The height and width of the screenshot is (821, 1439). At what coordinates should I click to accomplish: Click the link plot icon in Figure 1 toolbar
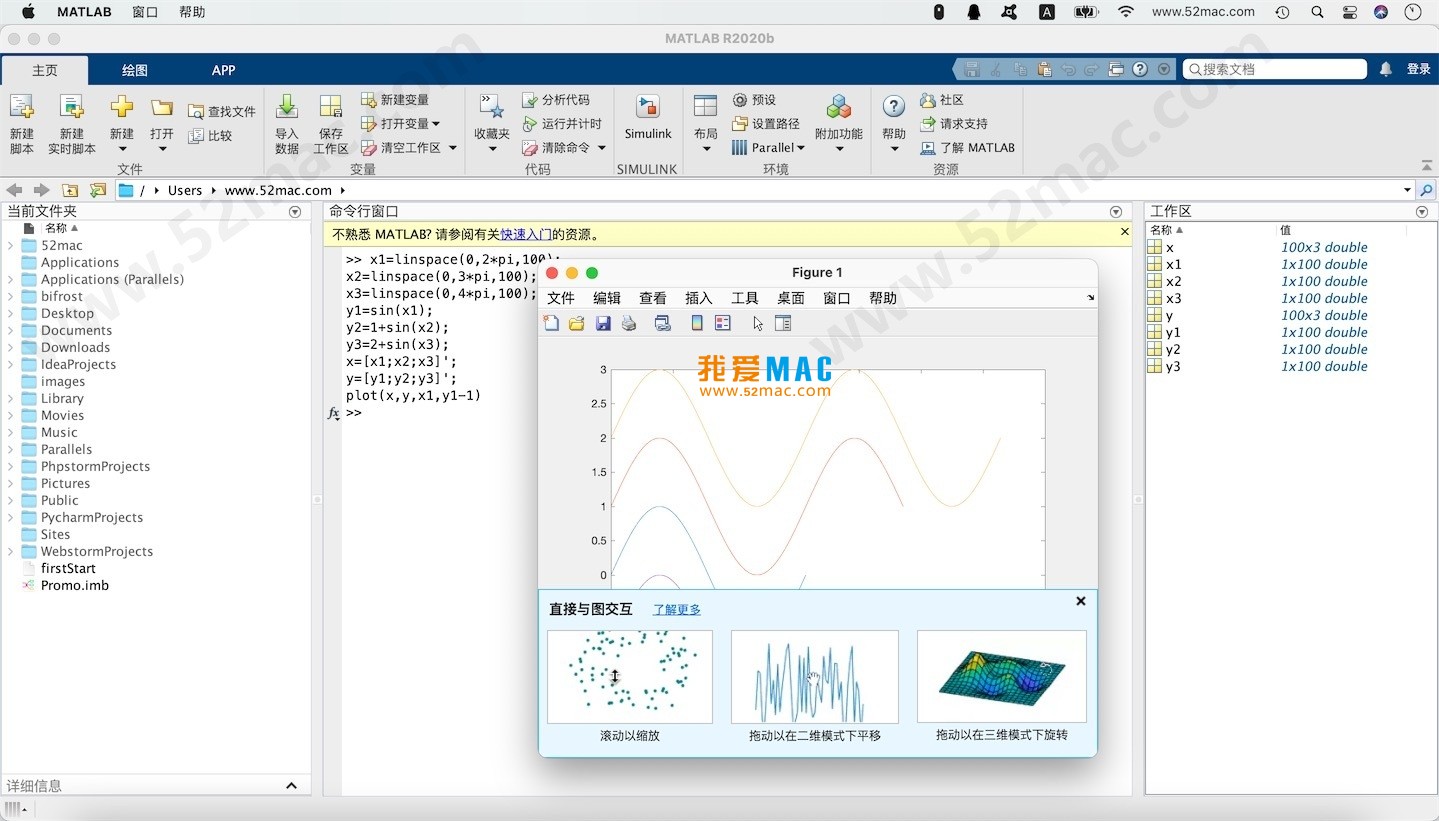point(663,323)
